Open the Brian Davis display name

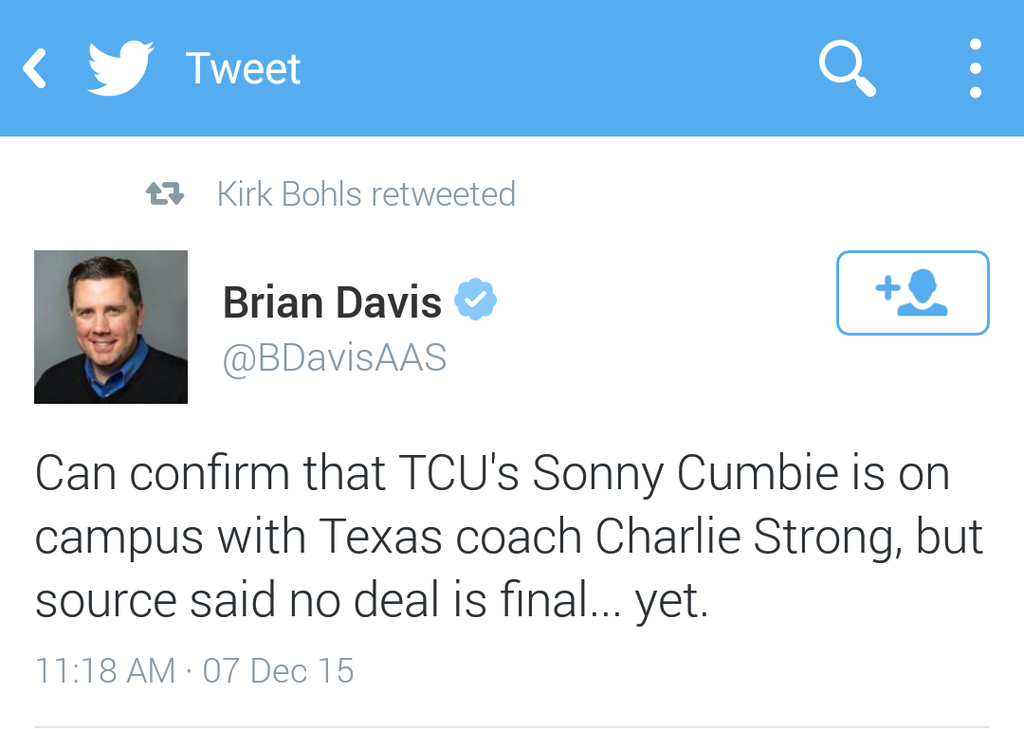coord(332,302)
